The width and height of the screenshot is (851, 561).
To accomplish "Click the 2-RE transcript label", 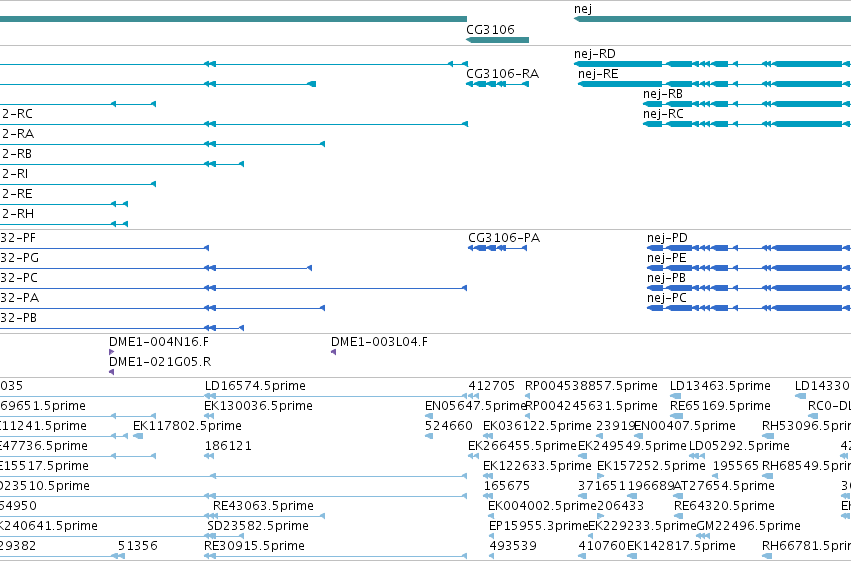I will [17, 194].
